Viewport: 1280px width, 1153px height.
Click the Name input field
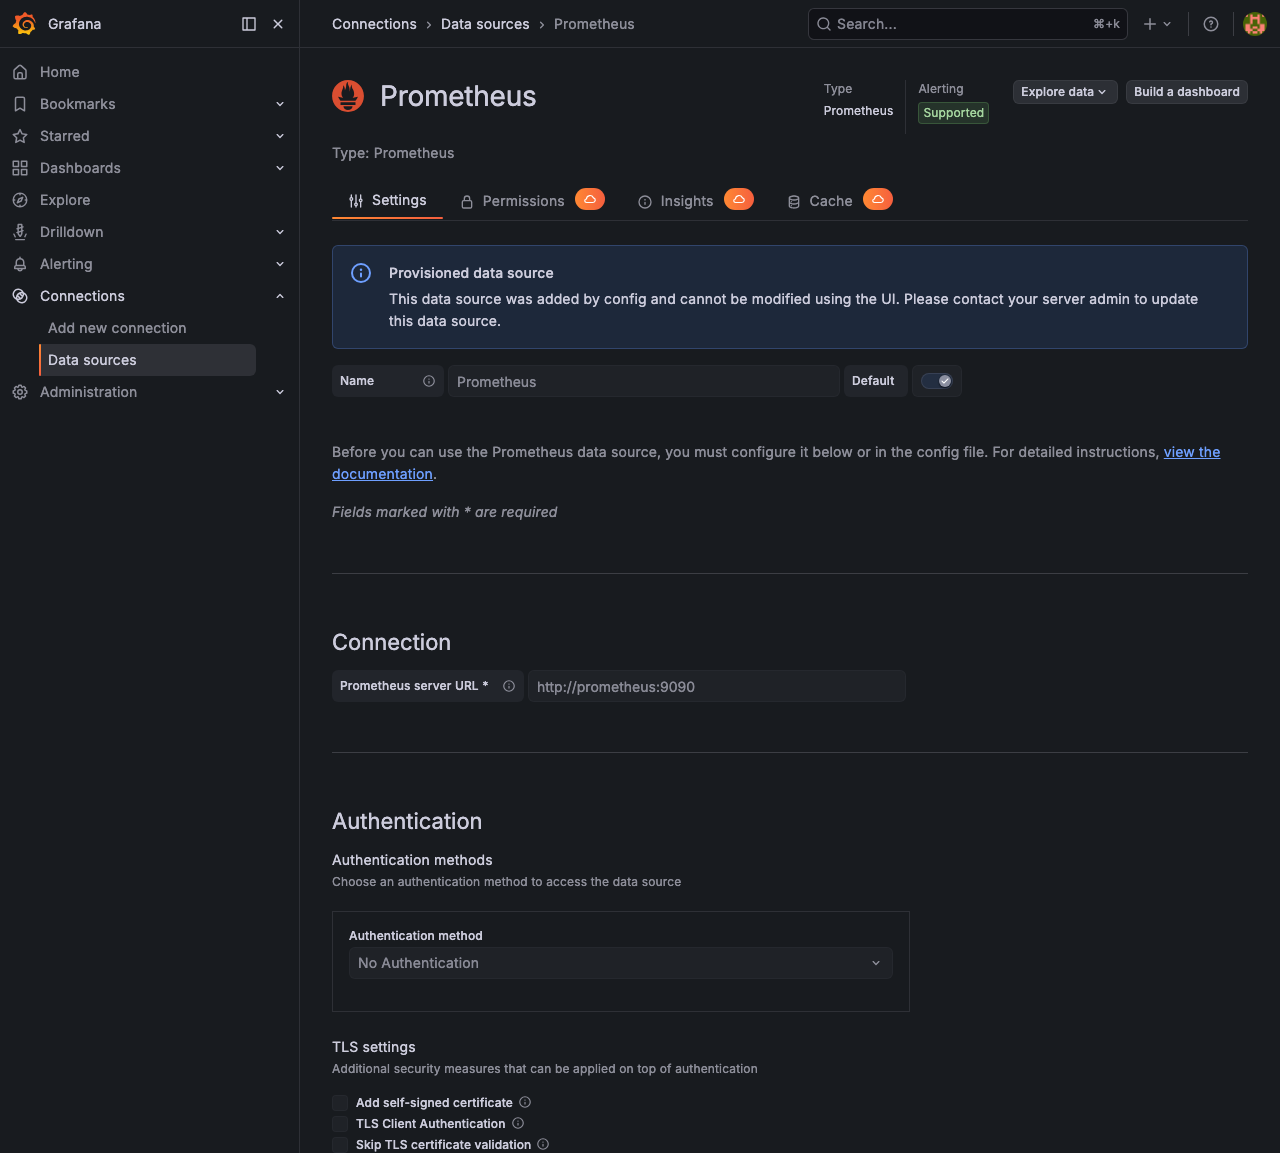(644, 381)
